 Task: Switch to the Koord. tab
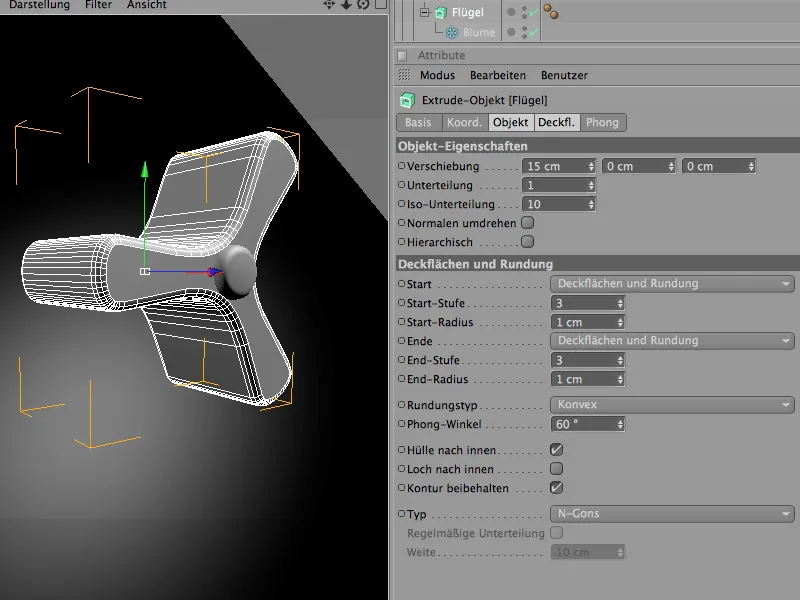coord(464,122)
